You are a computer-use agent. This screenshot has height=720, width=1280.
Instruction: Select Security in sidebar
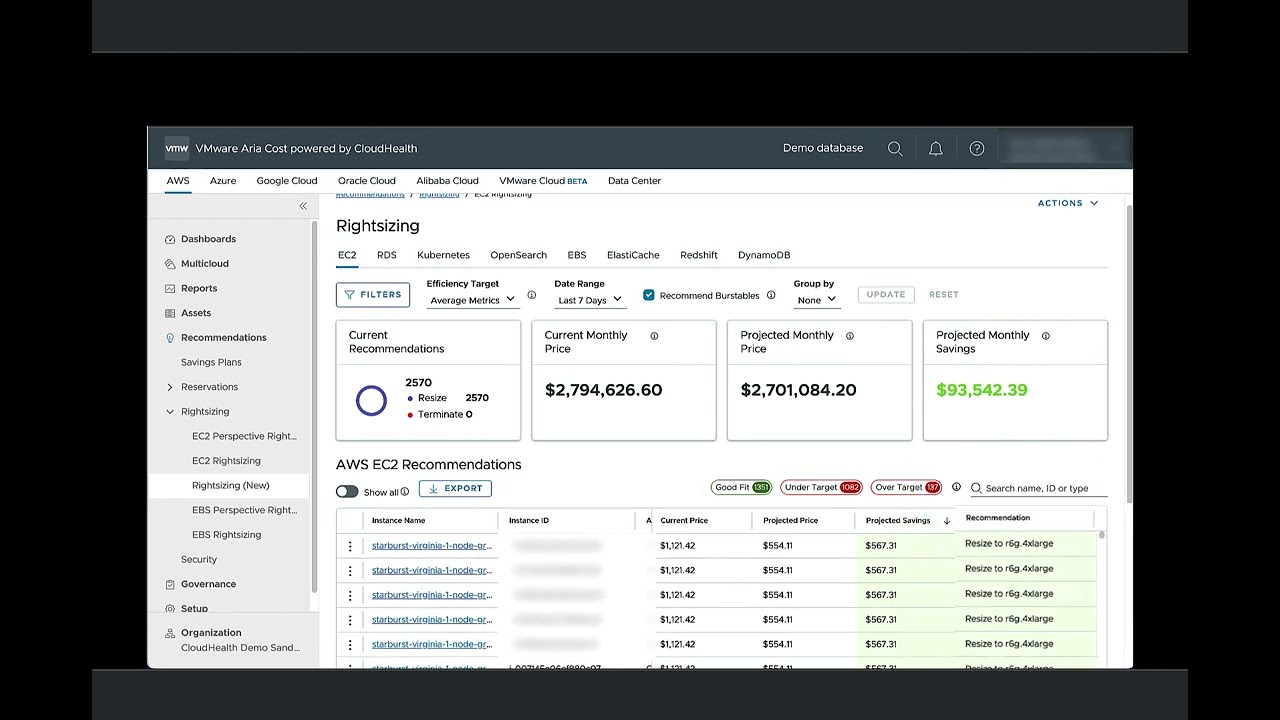(x=199, y=560)
